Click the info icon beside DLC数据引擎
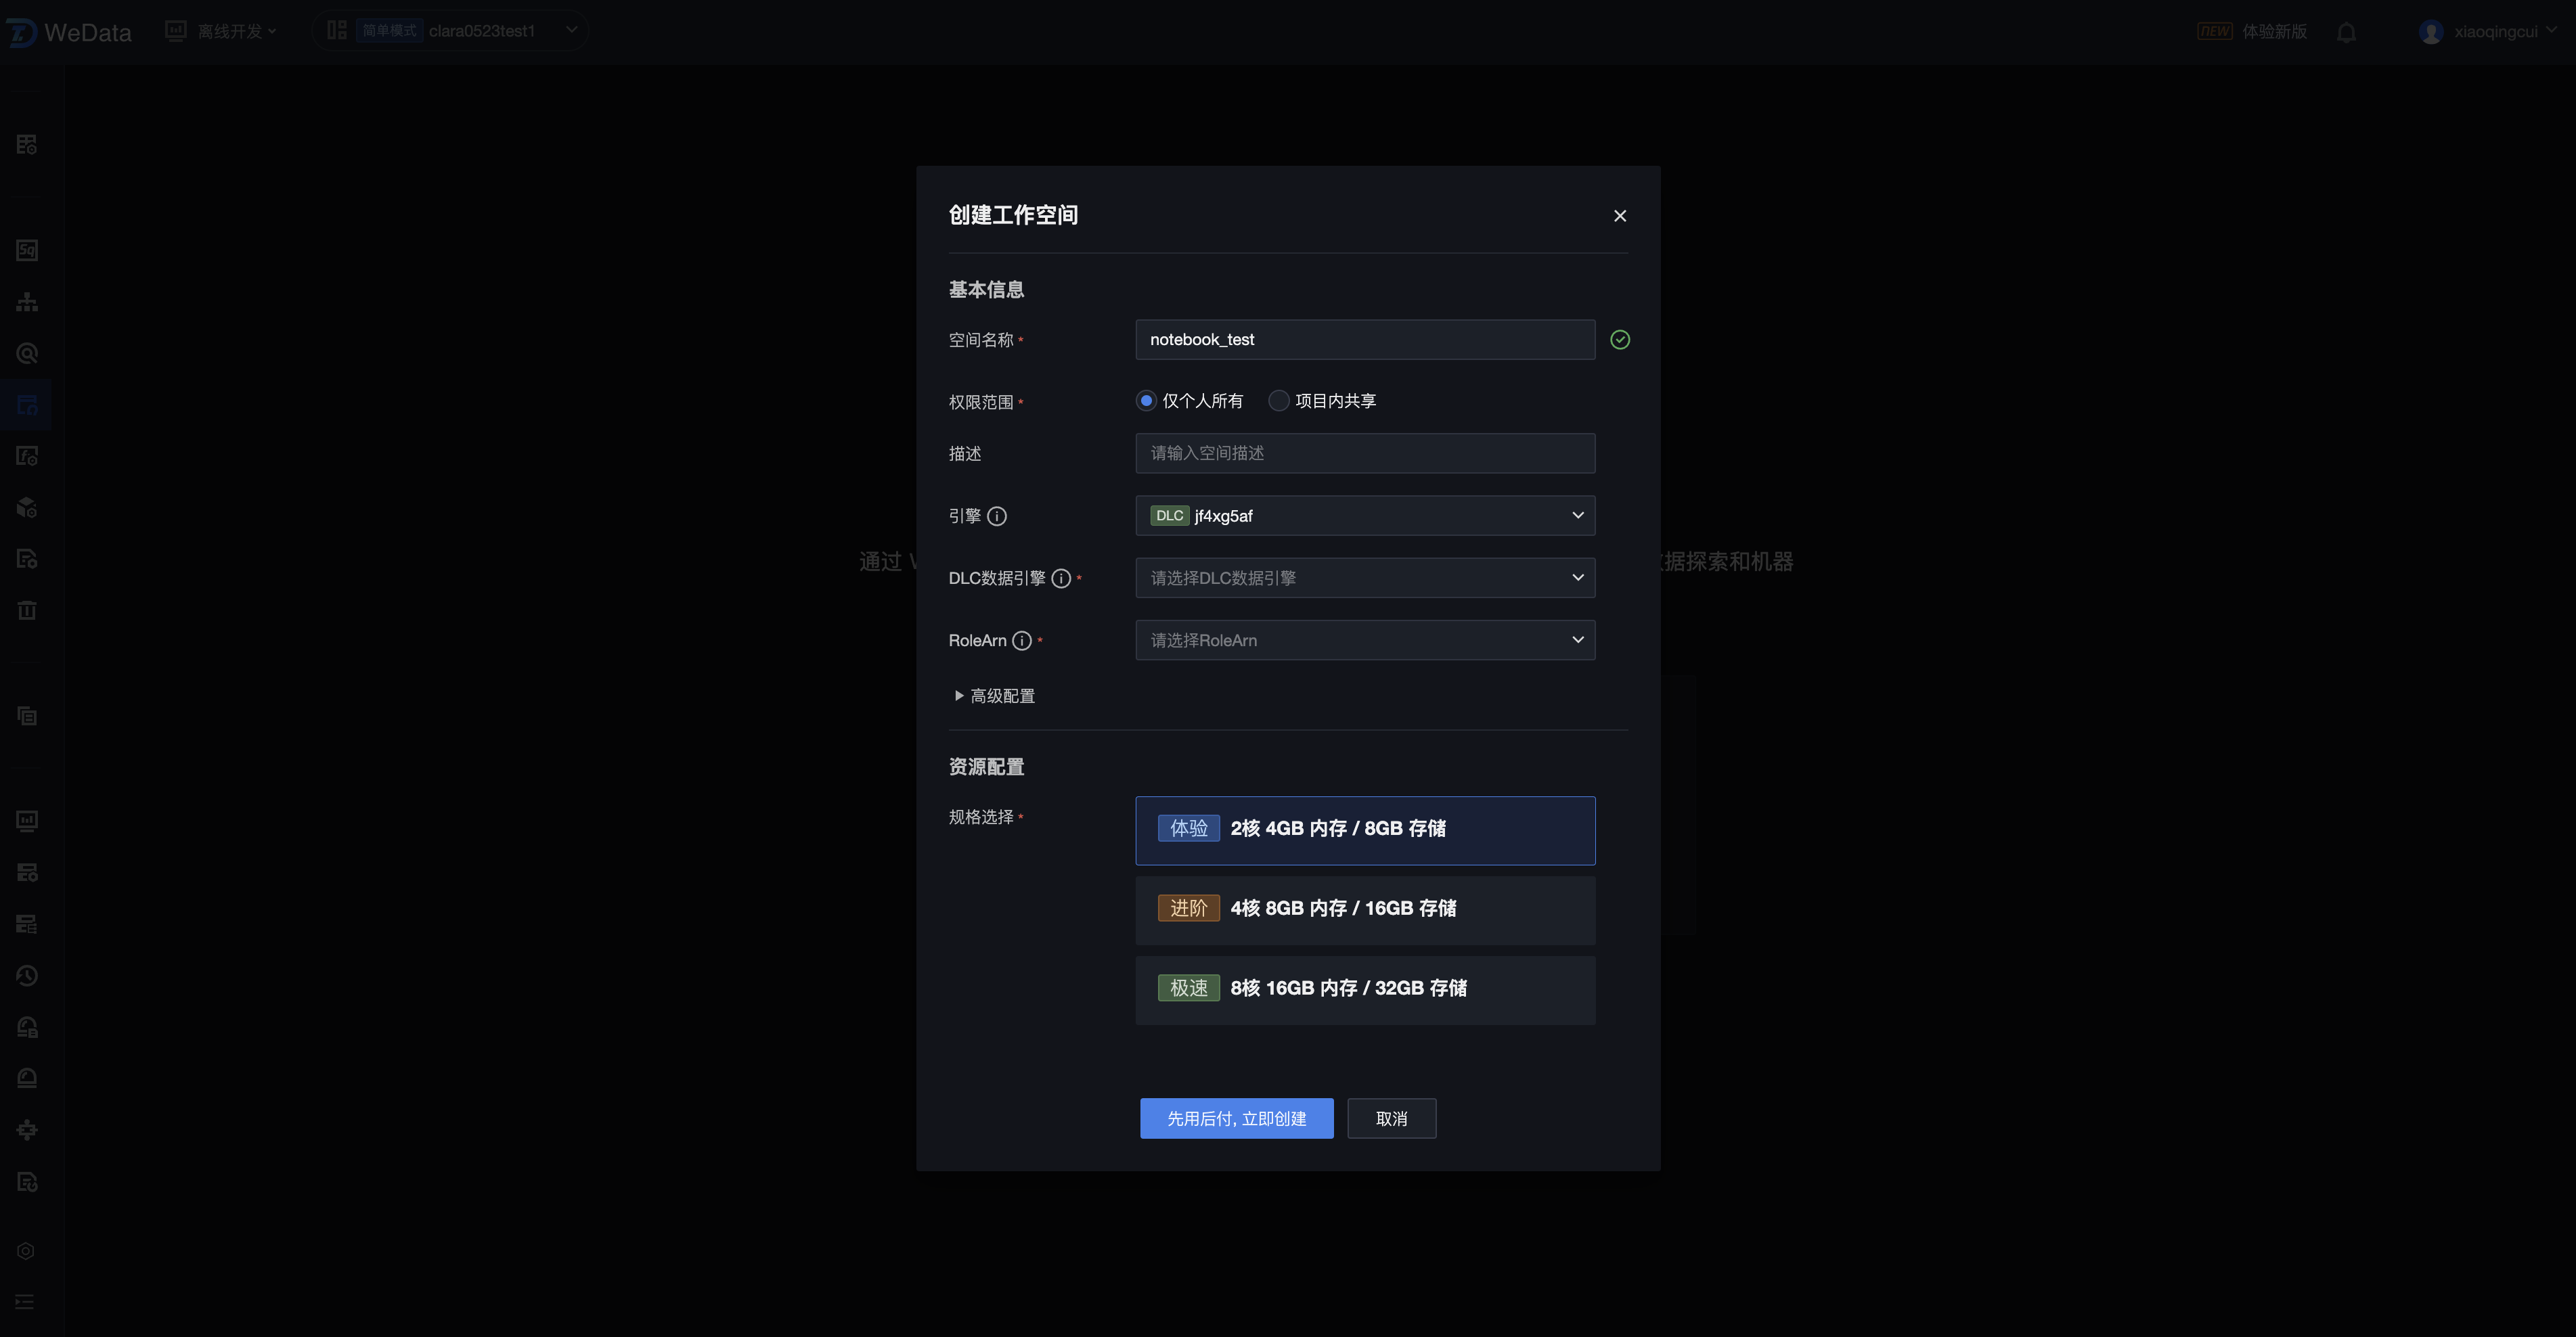The image size is (2576, 1337). (1061, 578)
